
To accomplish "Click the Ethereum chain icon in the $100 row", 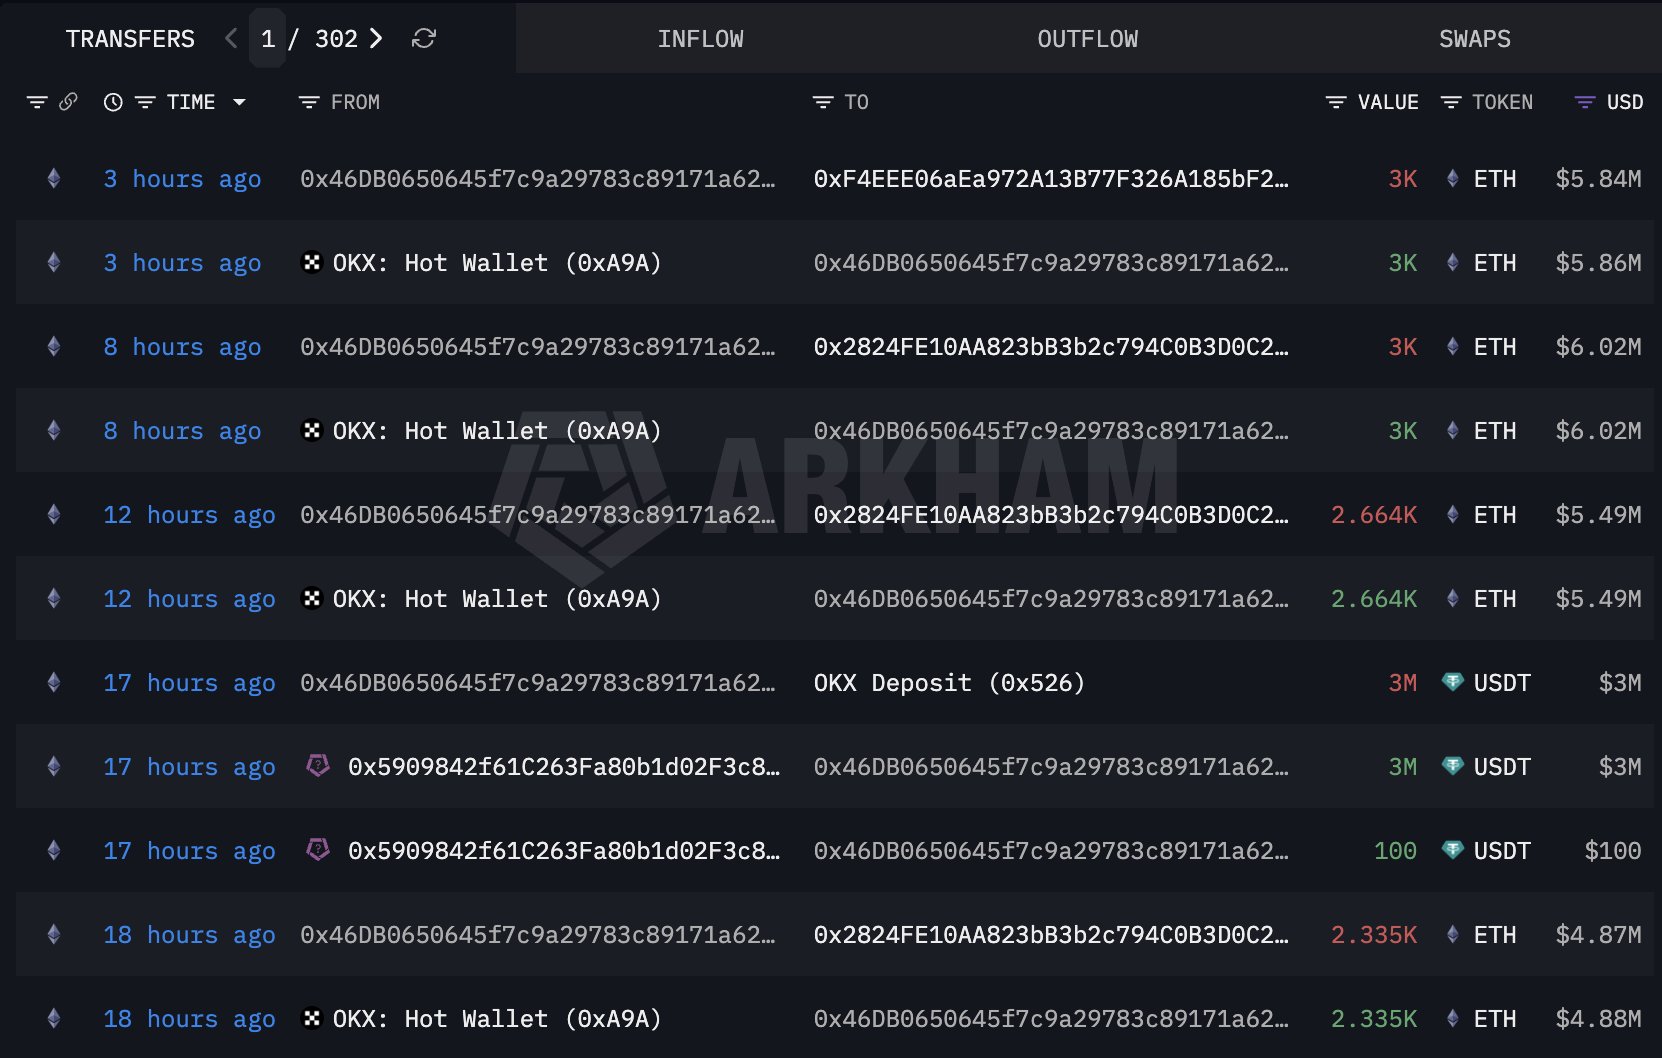I will pyautogui.click(x=54, y=851).
